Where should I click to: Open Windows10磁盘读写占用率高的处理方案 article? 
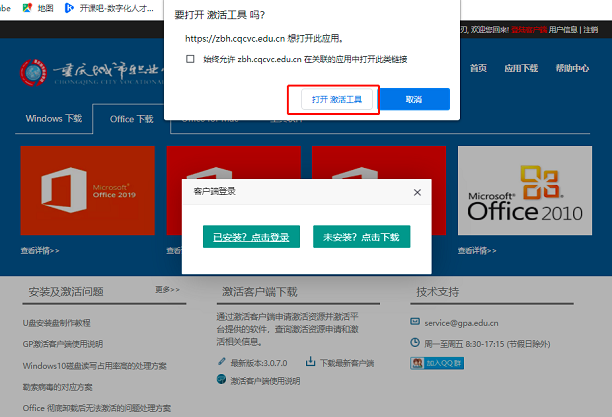(x=94, y=366)
